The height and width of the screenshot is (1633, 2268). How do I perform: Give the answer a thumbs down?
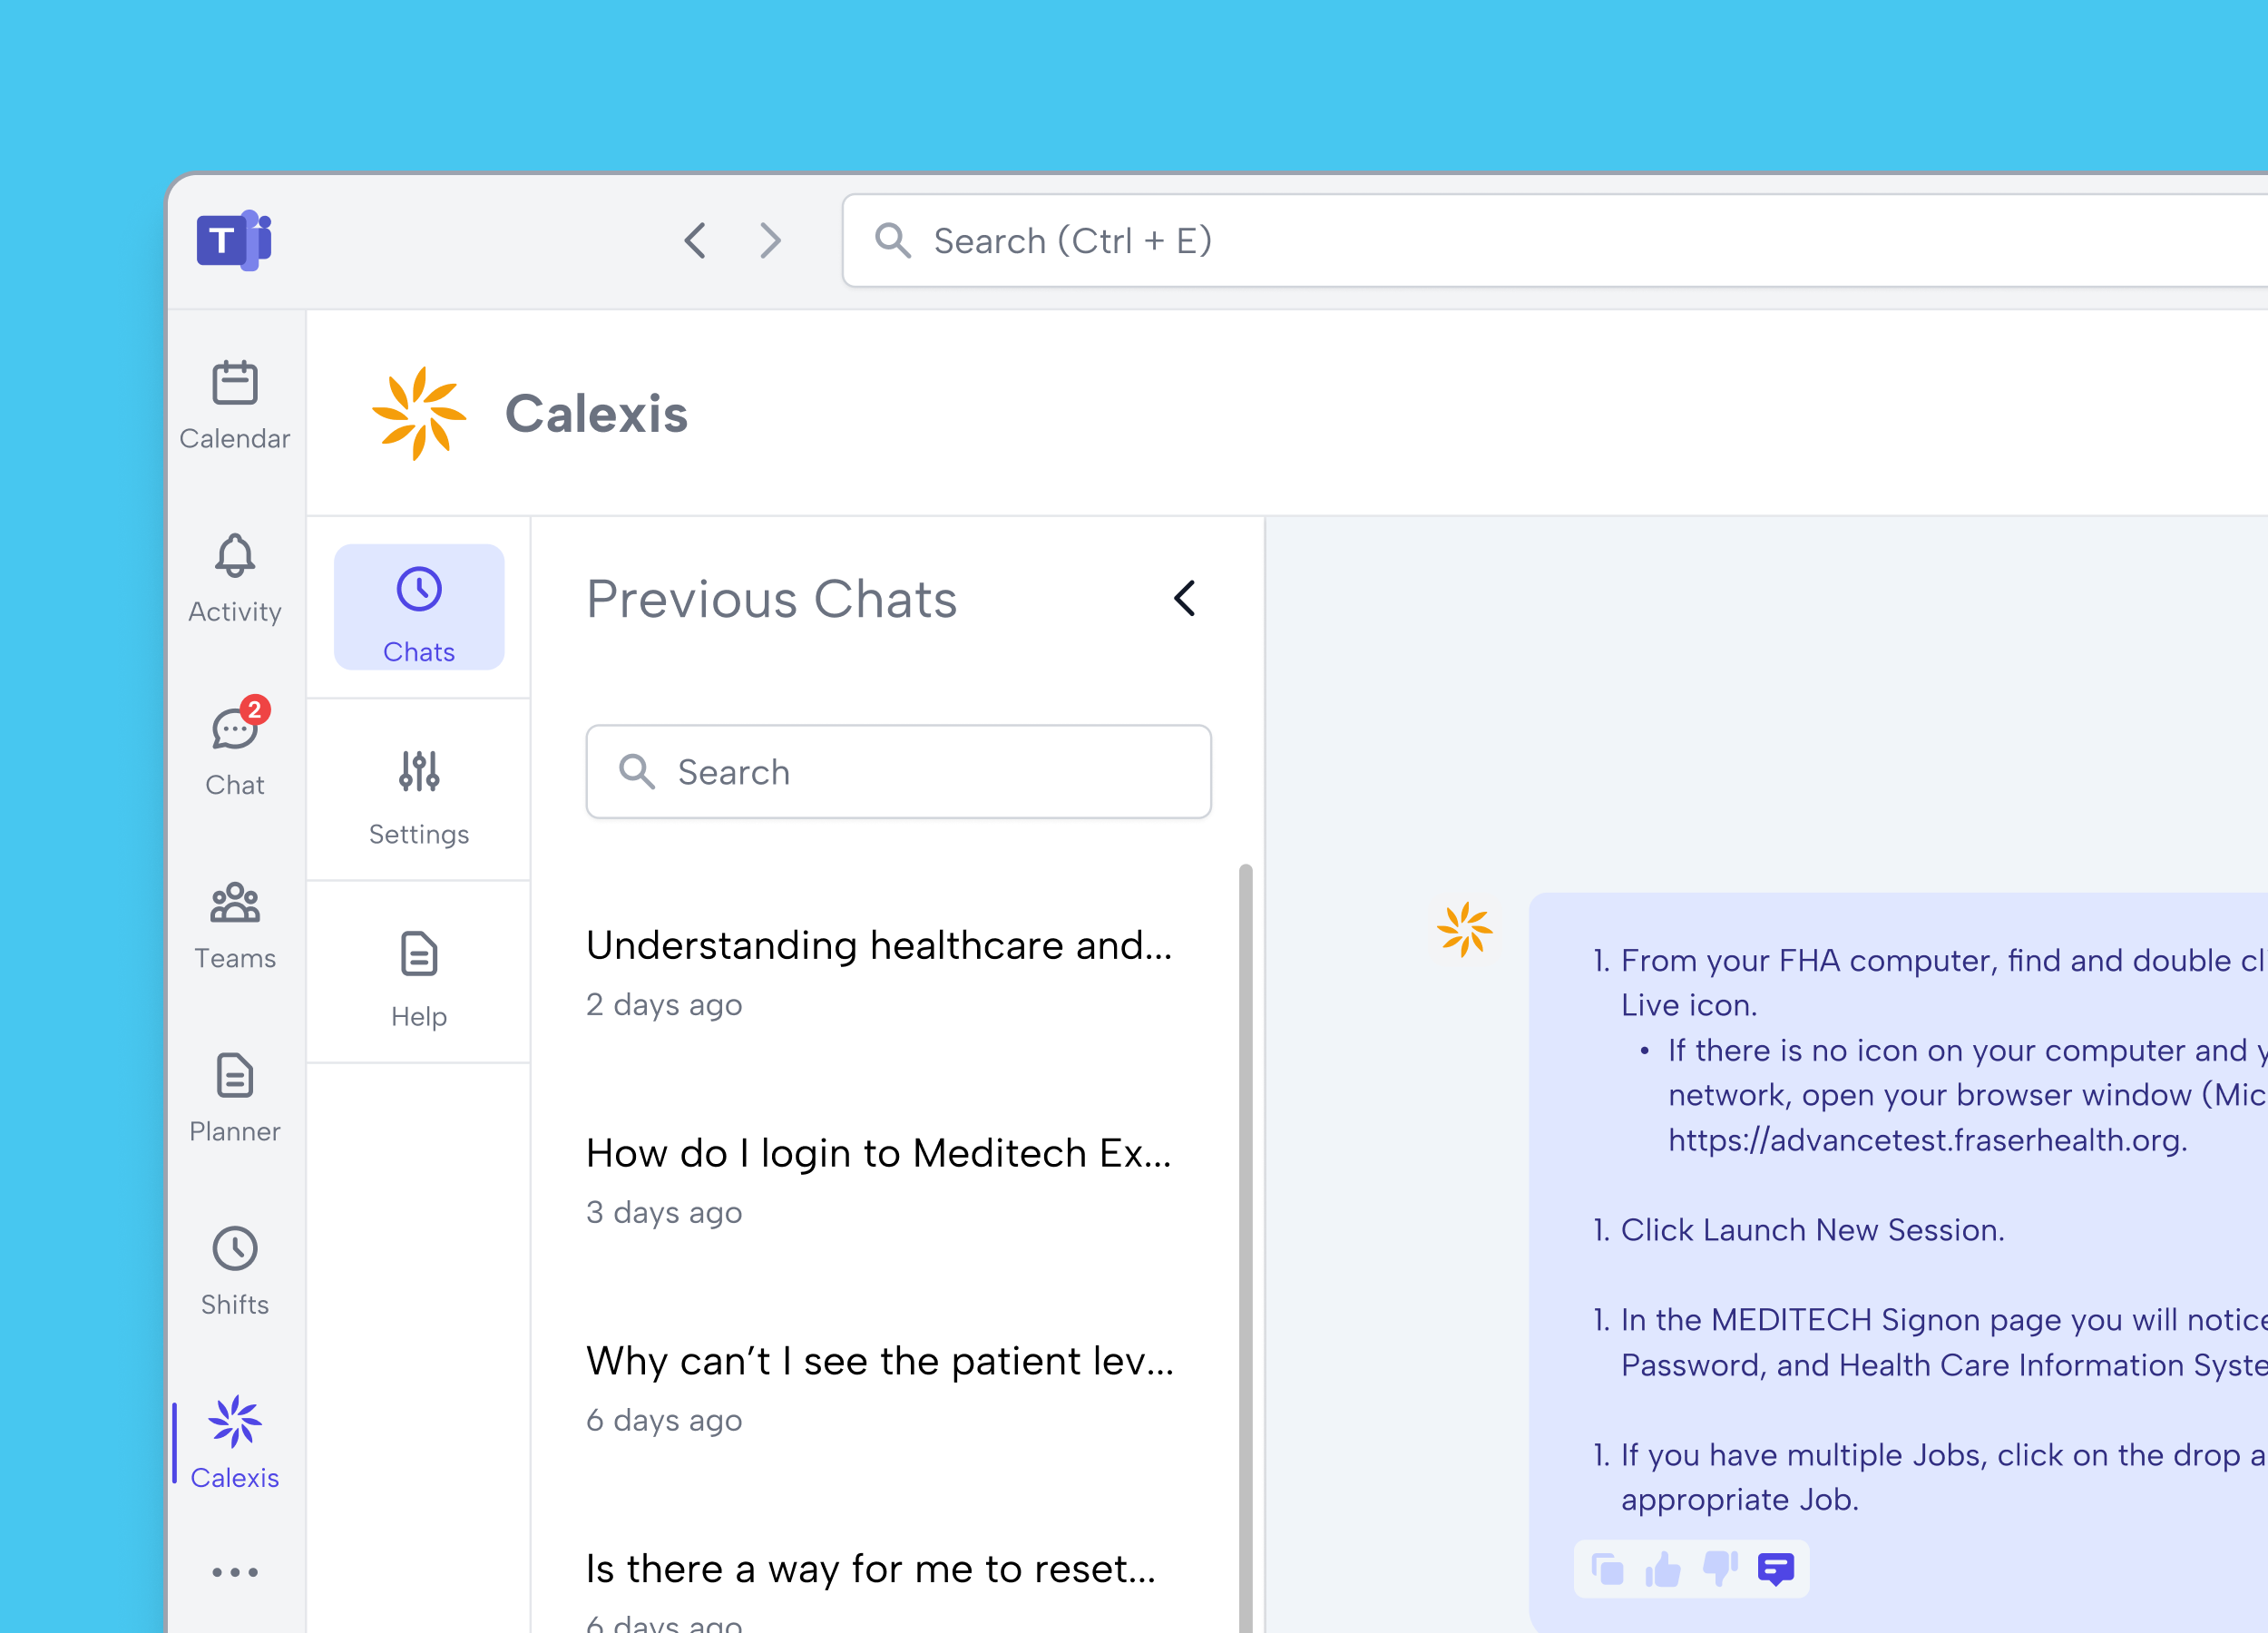(1719, 1569)
